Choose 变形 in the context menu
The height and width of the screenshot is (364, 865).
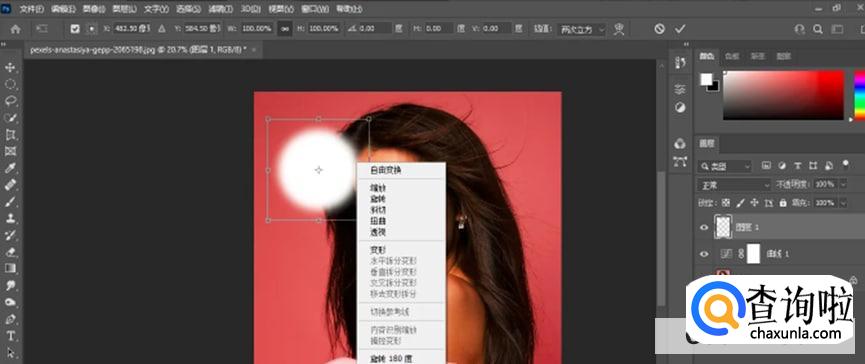(377, 250)
